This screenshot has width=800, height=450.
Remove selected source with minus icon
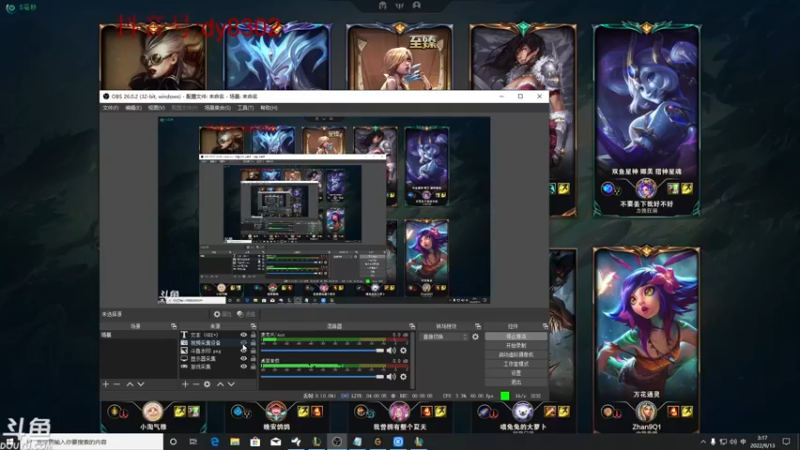tap(196, 384)
